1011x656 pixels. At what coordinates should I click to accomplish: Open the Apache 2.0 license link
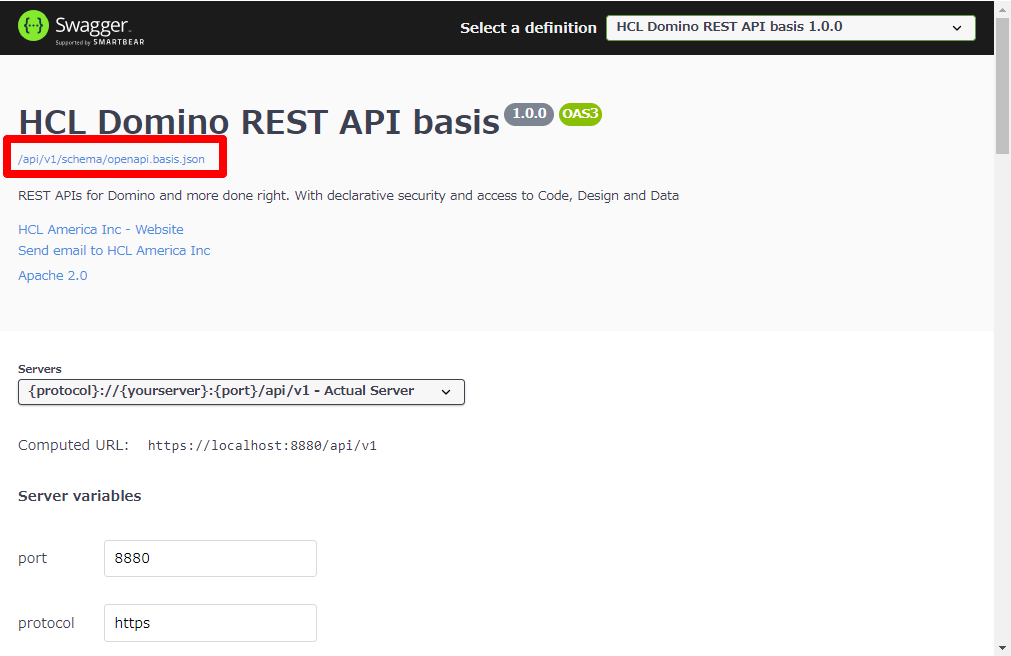[x=53, y=275]
